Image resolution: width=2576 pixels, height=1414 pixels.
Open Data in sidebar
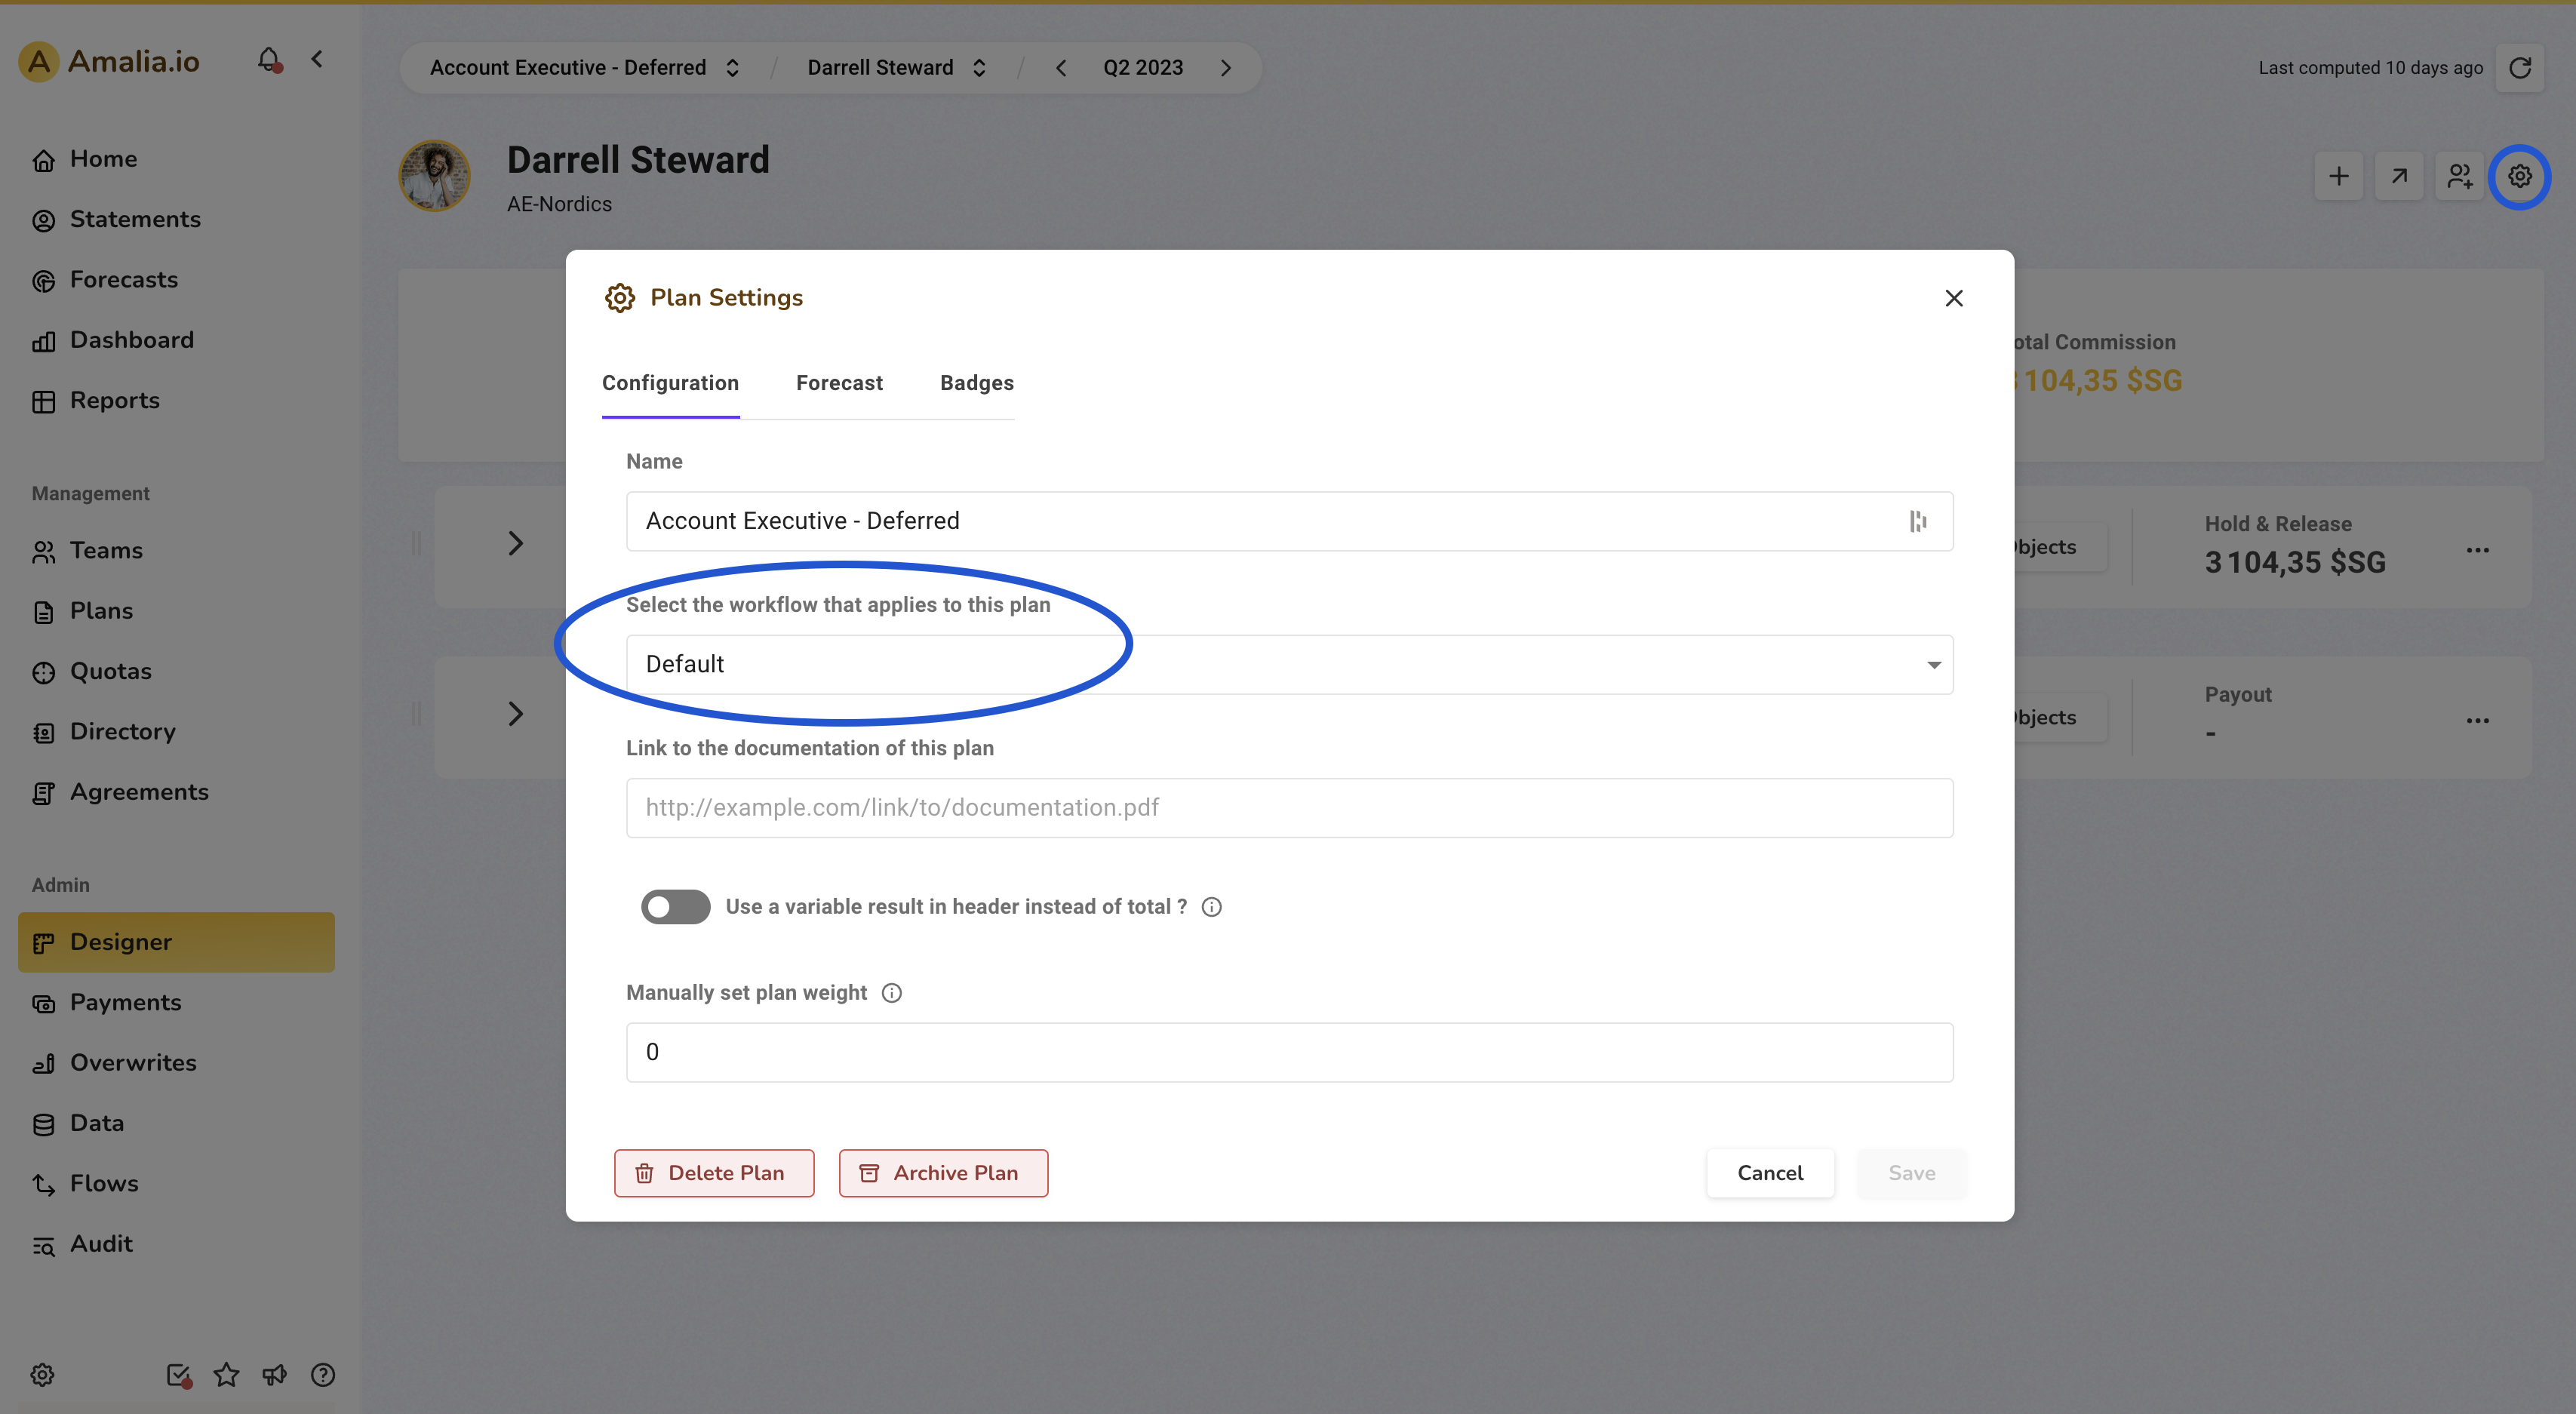[x=176, y=1124]
